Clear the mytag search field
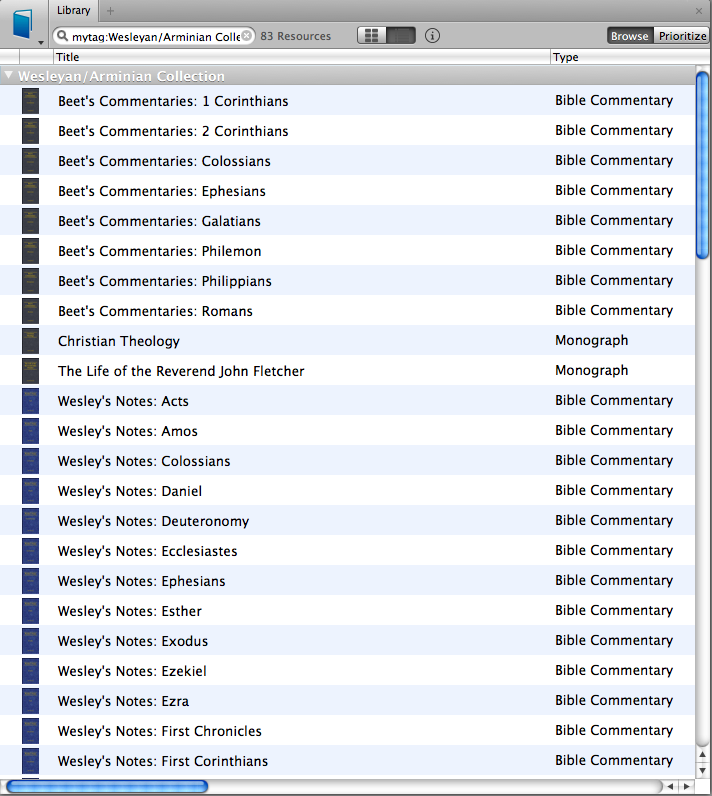This screenshot has width=712, height=796. (x=247, y=36)
